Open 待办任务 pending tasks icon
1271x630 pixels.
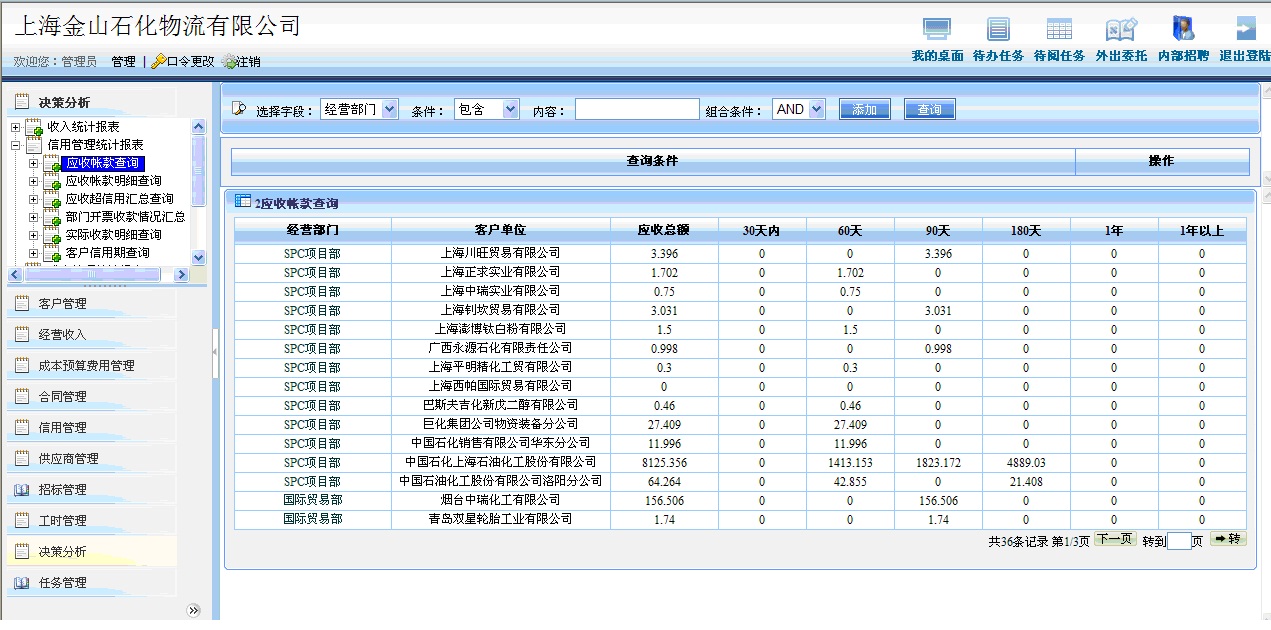point(998,30)
